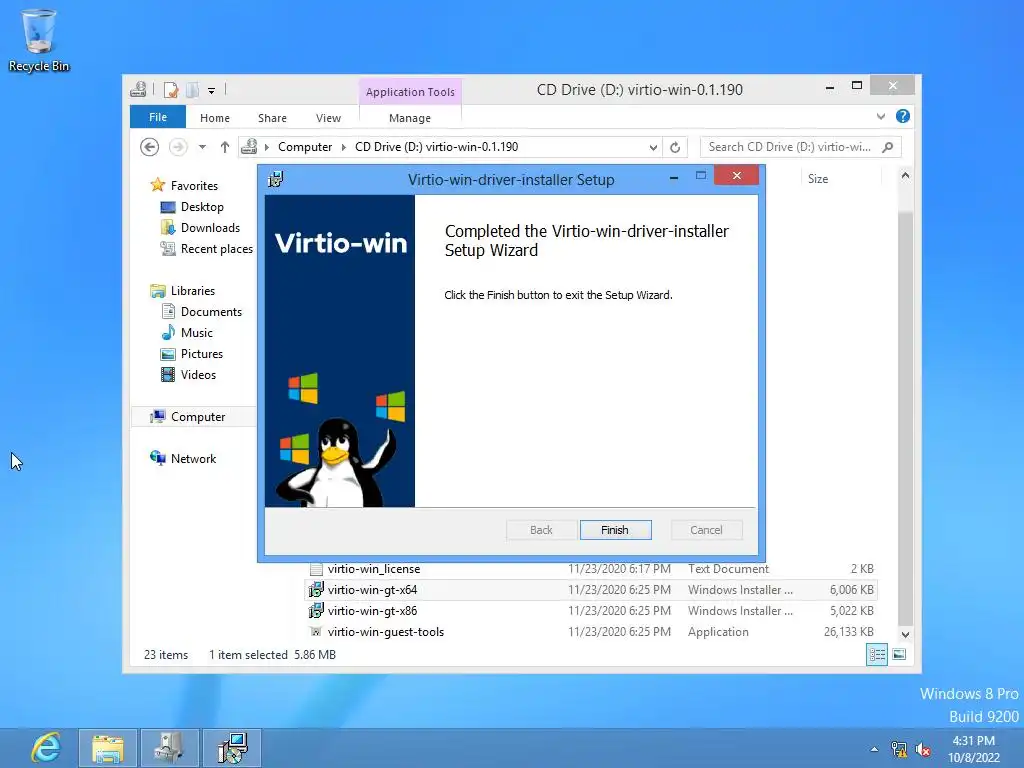The height and width of the screenshot is (768, 1024).
Task: Refresh the CD Drive folder view
Action: click(x=675, y=147)
